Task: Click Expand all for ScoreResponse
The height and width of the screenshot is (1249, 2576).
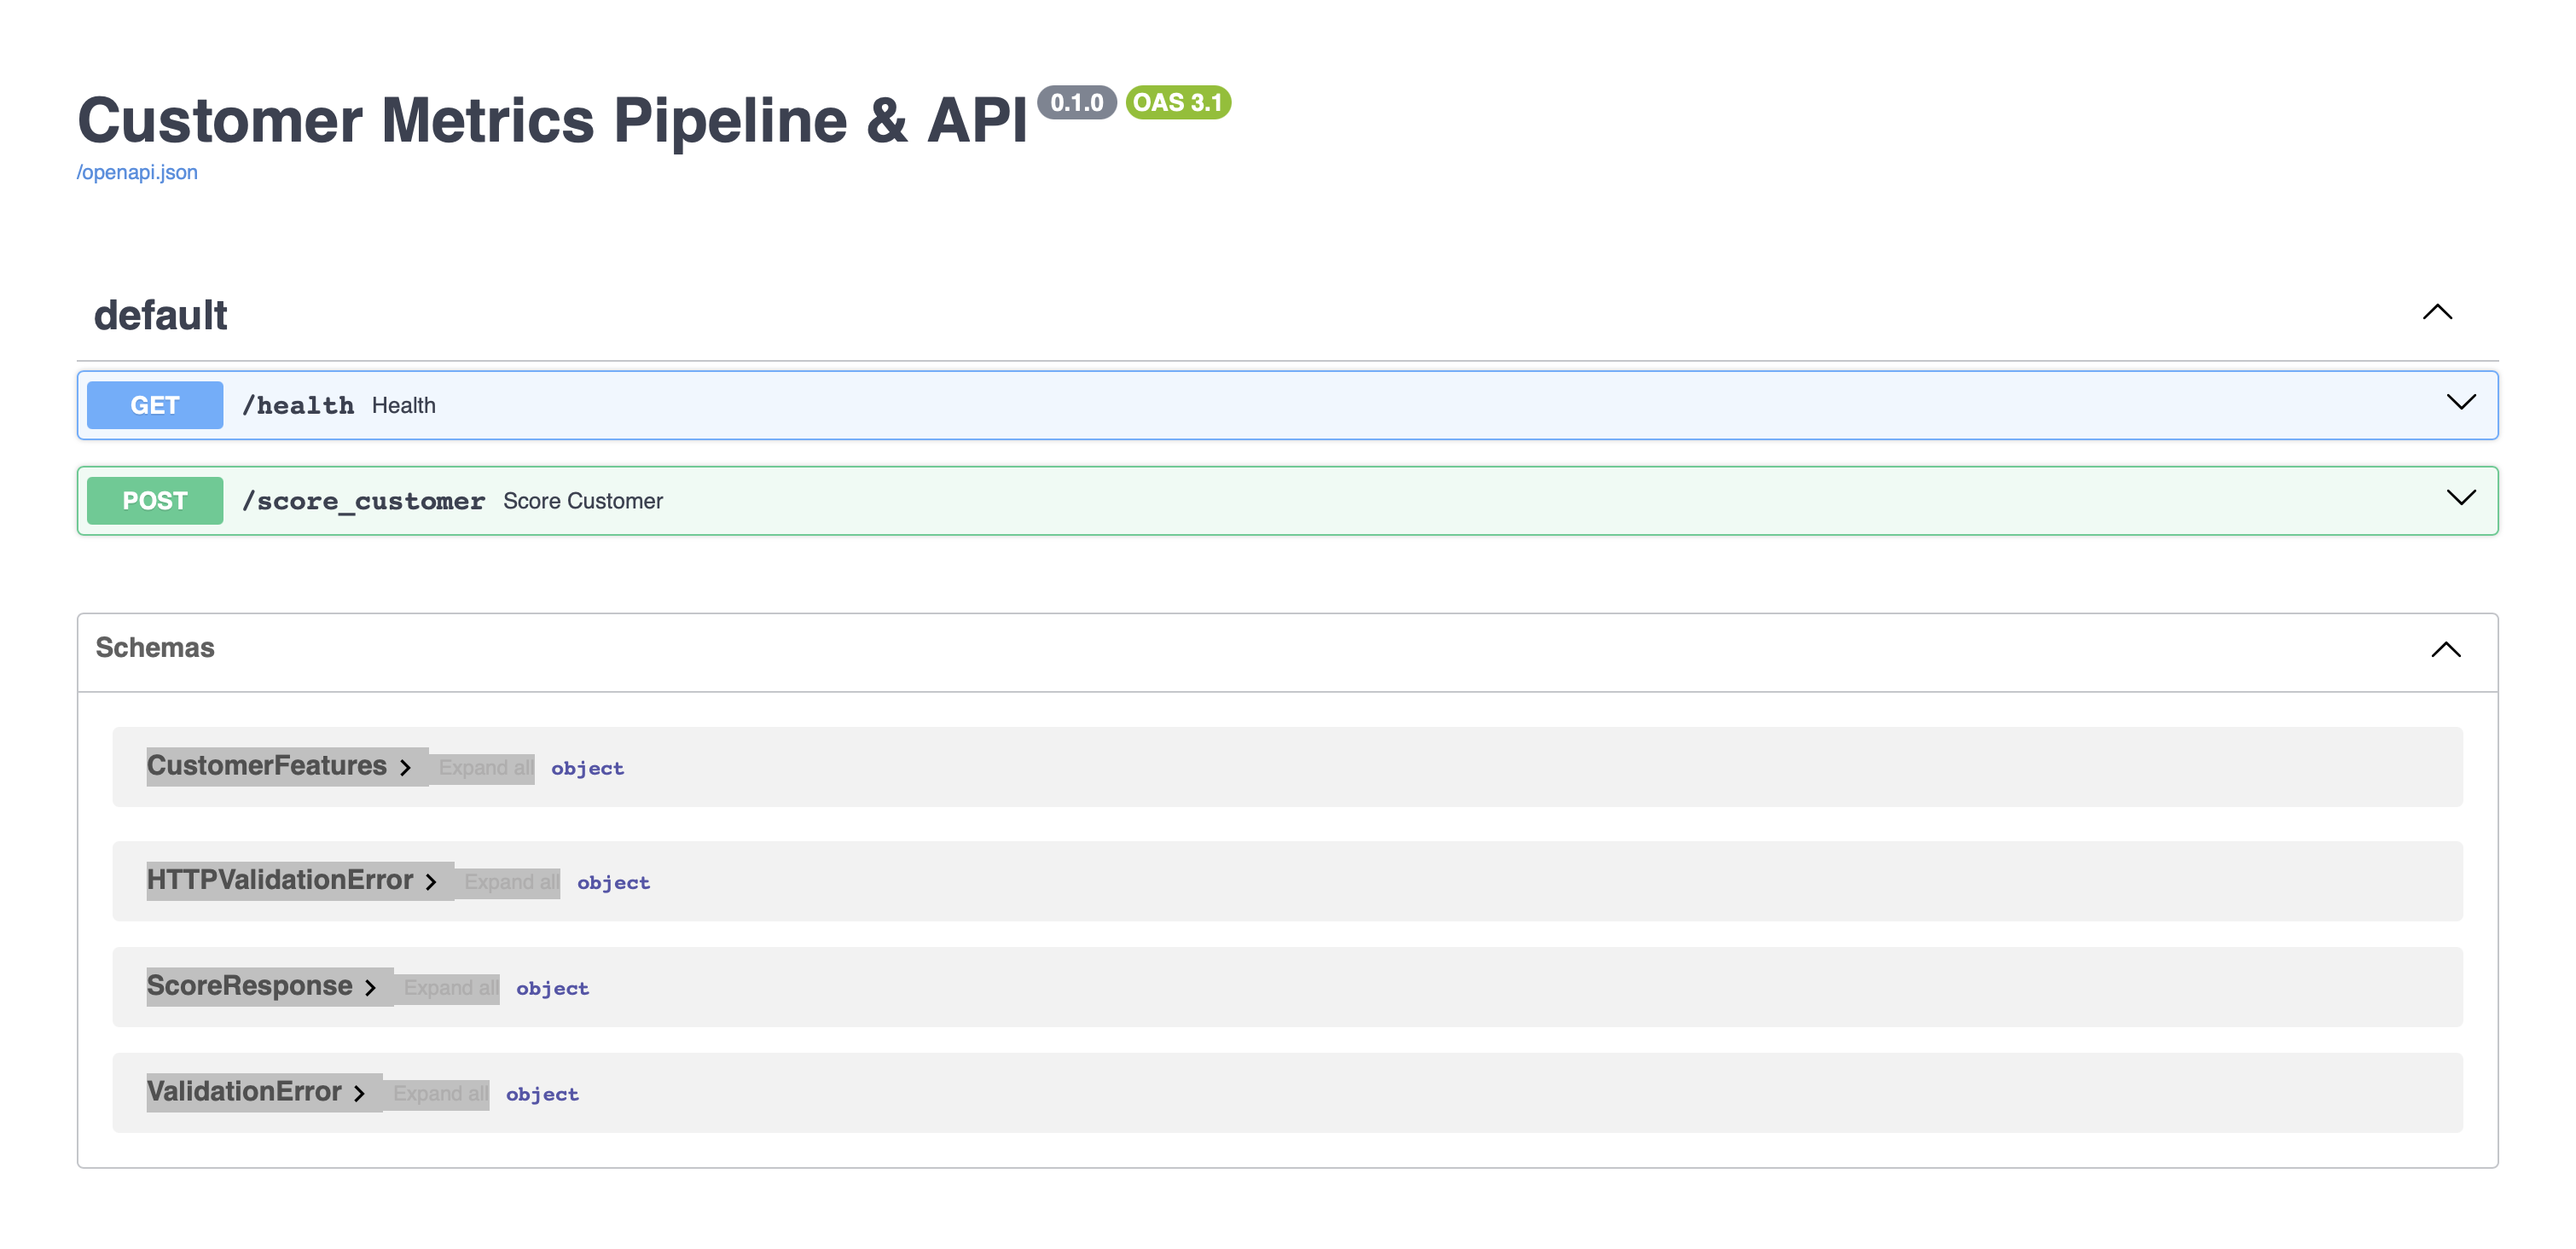Action: 449,988
